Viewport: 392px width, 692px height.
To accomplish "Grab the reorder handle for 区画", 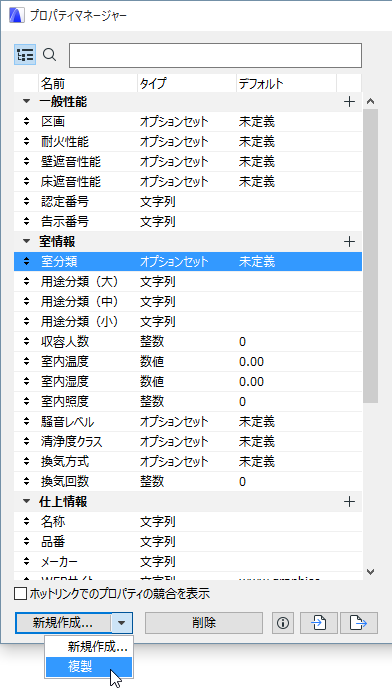I will click(x=26, y=122).
